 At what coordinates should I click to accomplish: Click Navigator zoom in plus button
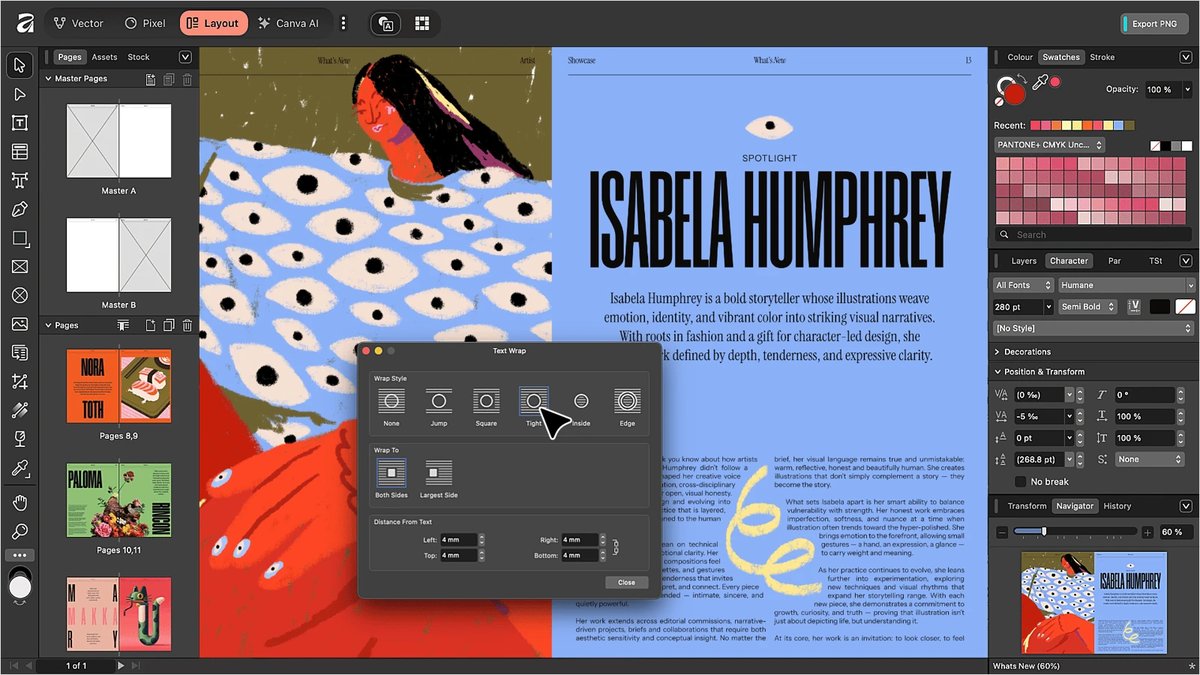1147,532
